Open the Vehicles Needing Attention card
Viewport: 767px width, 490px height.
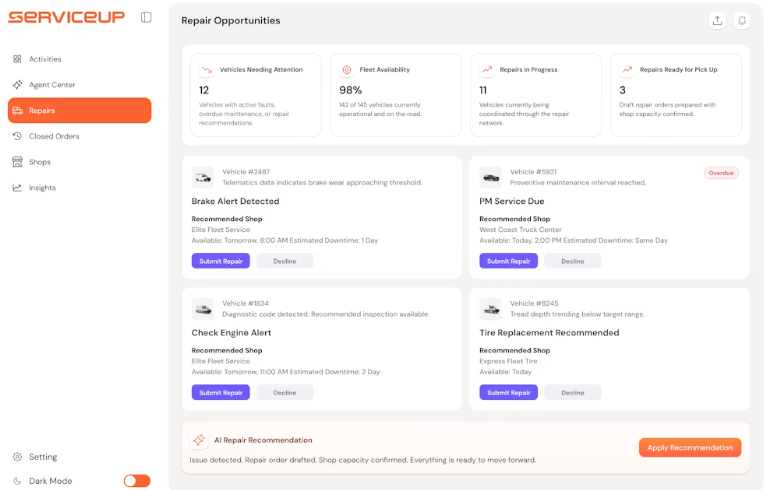point(256,95)
